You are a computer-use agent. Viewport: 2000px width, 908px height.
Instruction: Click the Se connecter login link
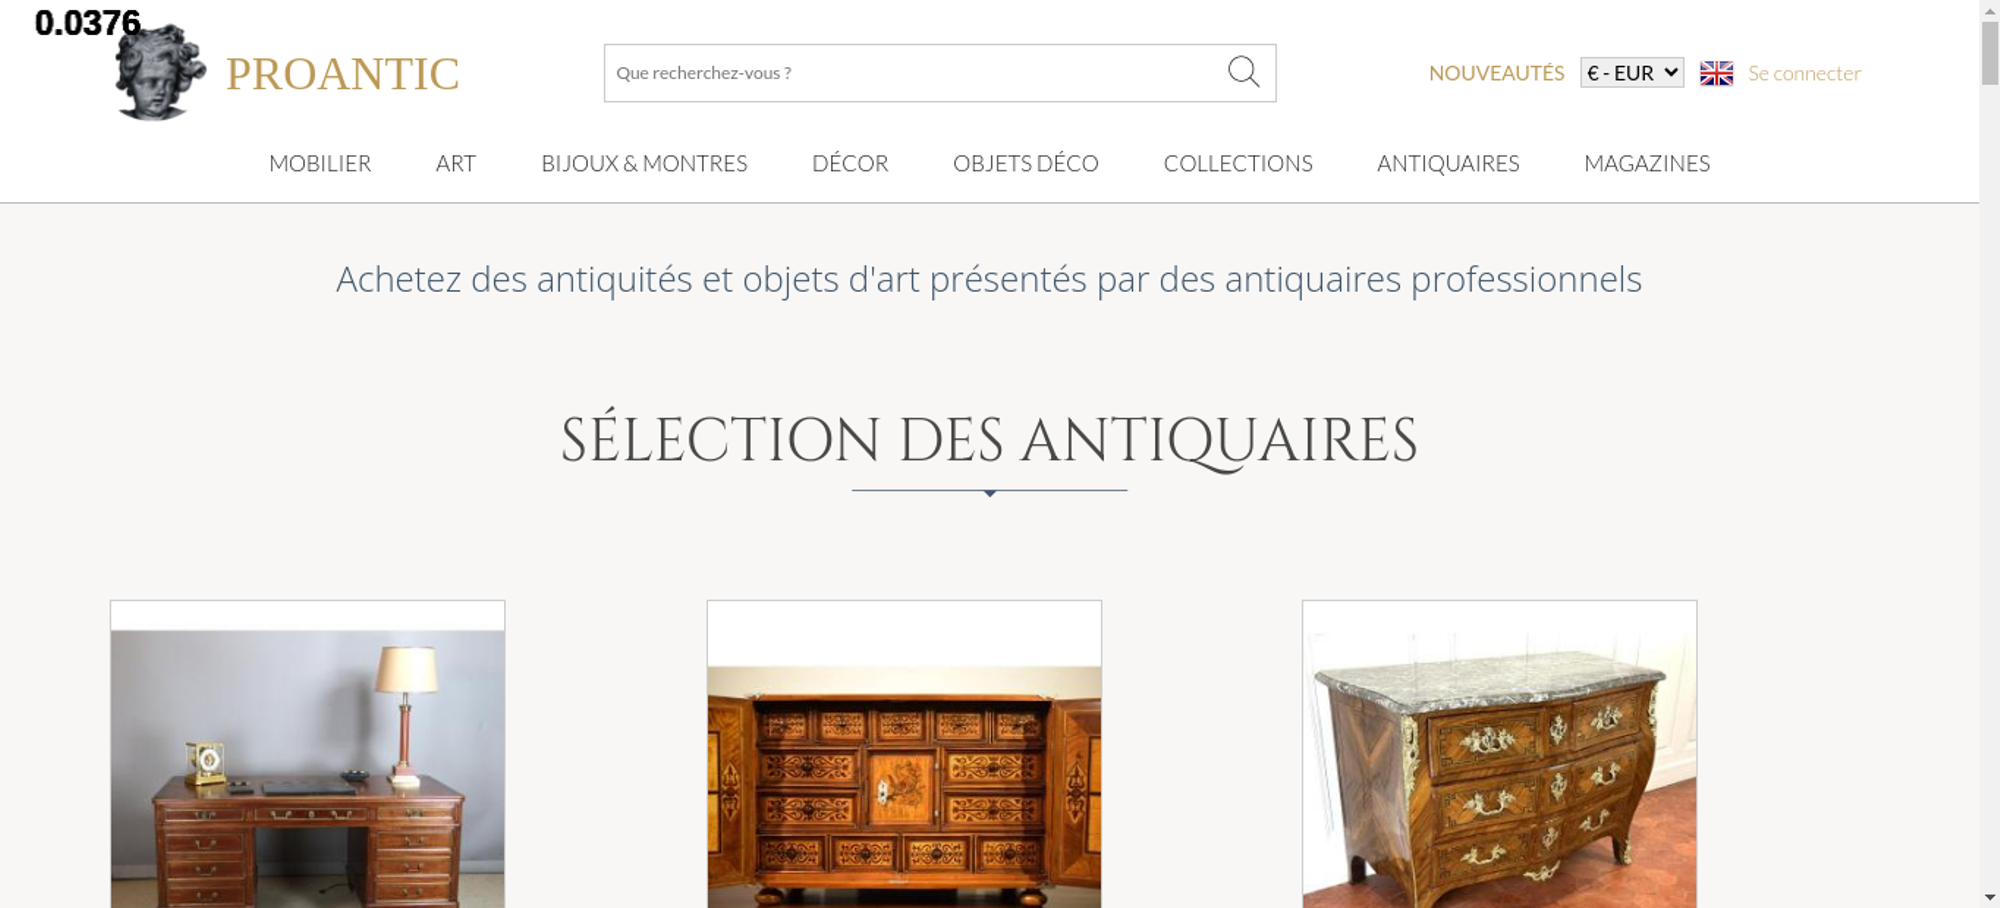[1804, 73]
